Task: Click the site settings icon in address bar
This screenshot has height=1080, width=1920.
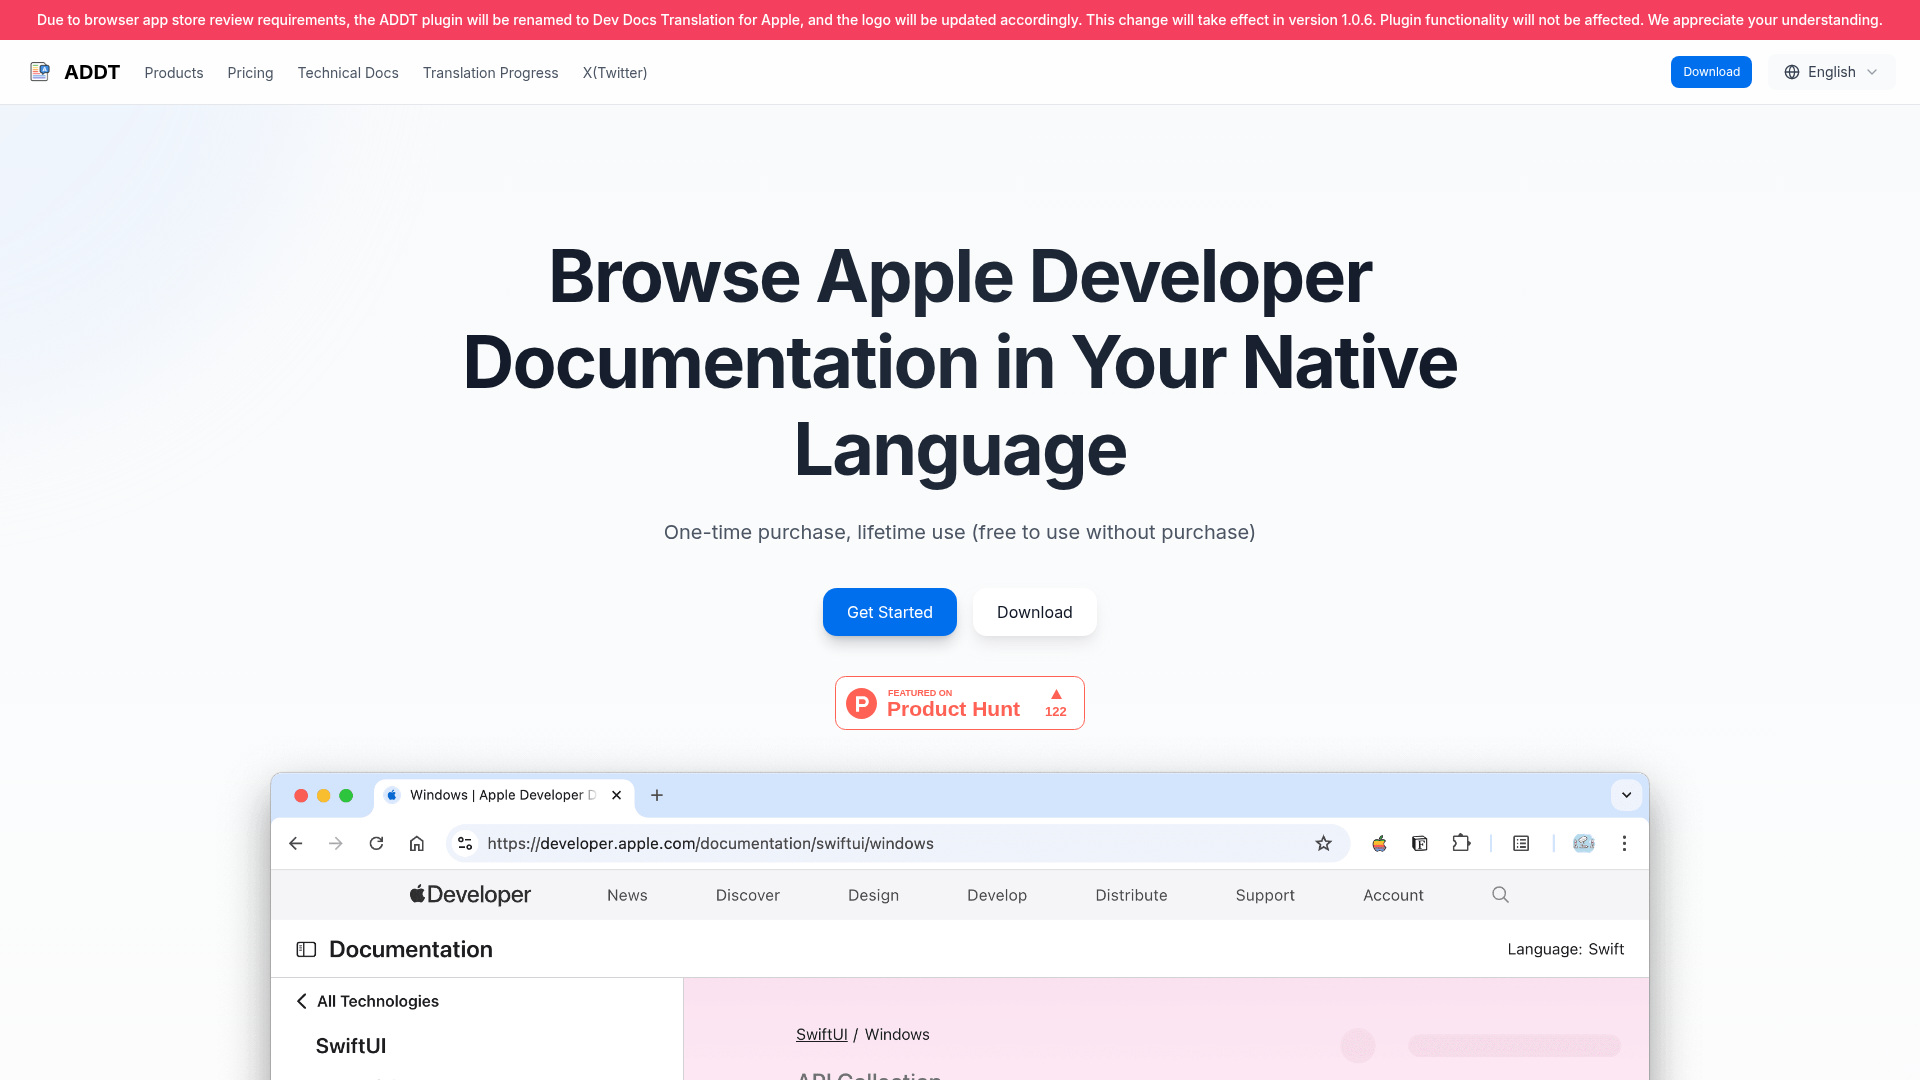Action: click(x=465, y=844)
